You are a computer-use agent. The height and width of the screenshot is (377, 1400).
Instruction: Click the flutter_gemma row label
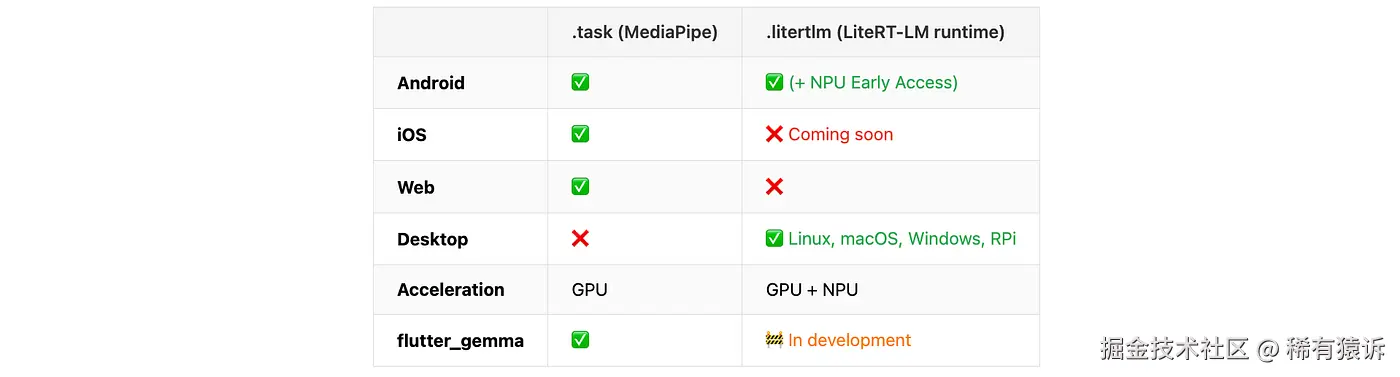point(461,341)
